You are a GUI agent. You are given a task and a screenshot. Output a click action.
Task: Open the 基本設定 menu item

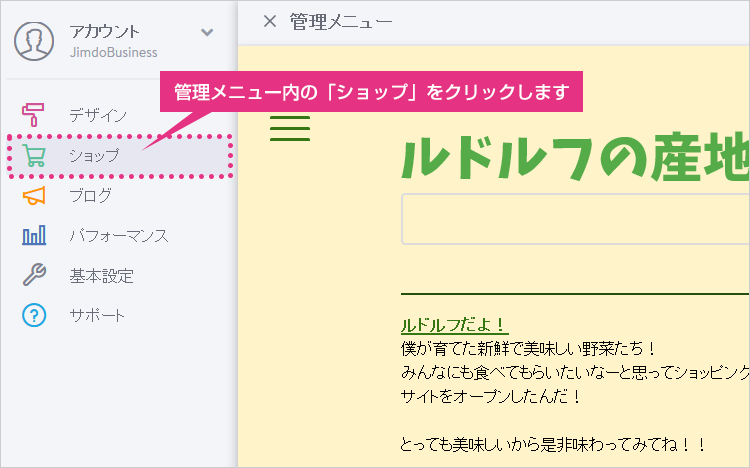point(101,276)
